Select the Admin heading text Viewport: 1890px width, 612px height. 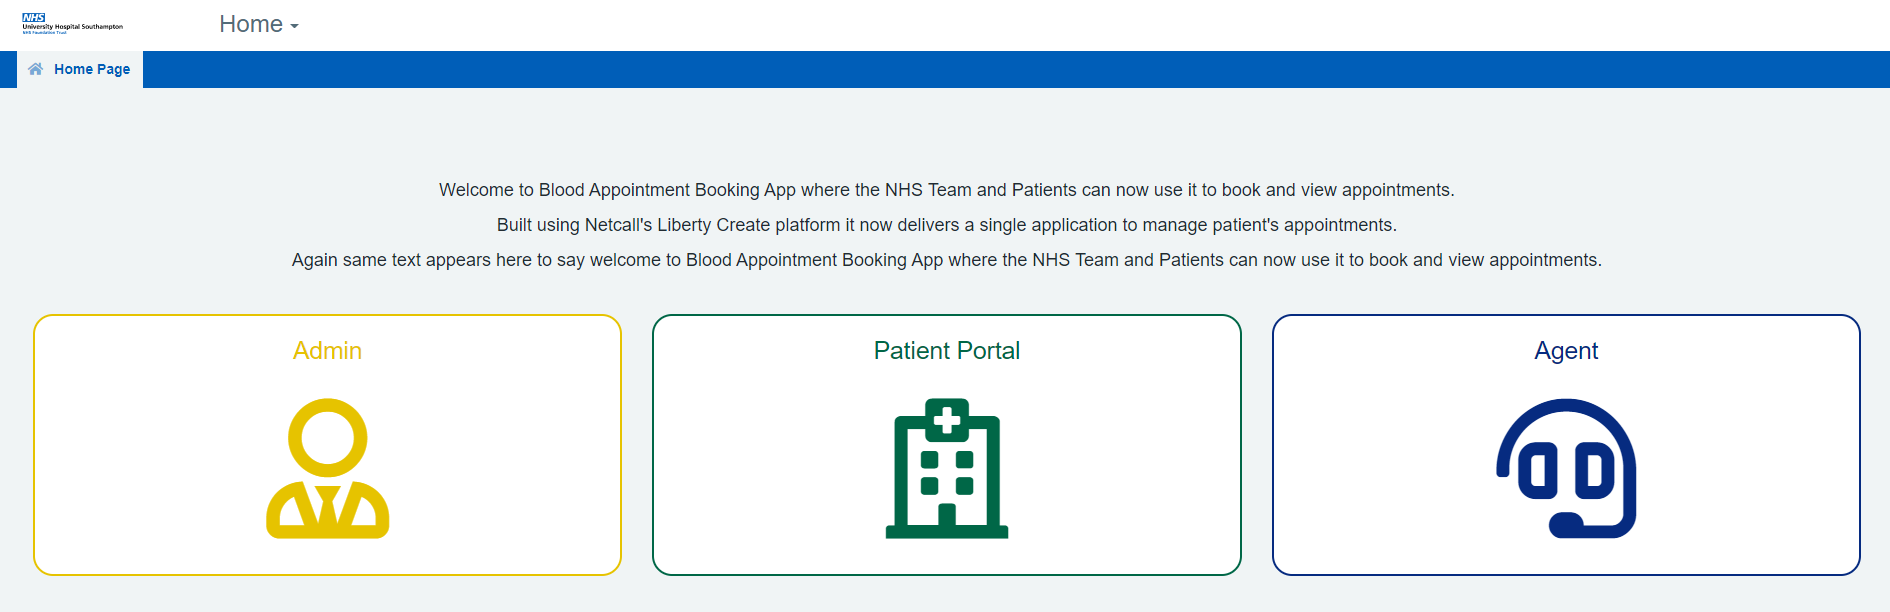(327, 351)
